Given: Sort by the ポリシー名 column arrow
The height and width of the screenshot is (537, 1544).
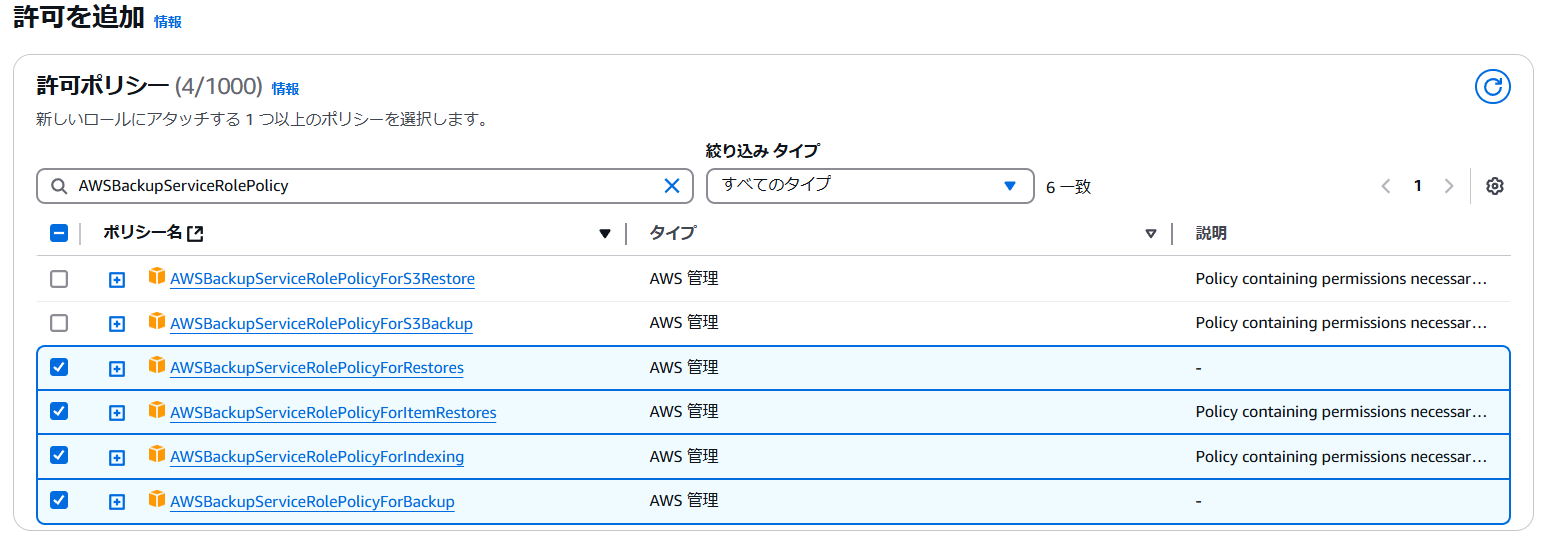Looking at the screenshot, I should 604,234.
